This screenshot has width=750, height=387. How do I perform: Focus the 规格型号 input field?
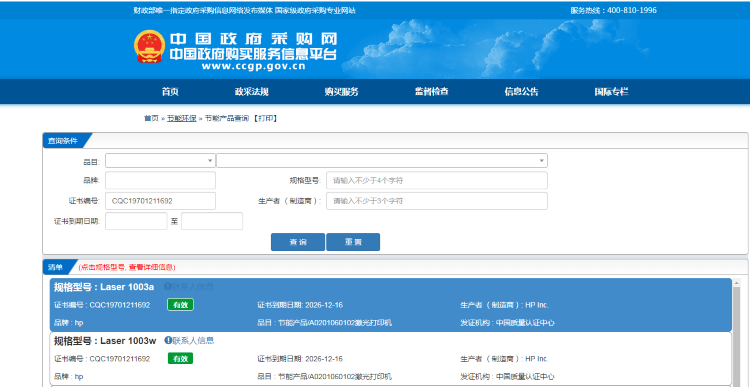437,181
